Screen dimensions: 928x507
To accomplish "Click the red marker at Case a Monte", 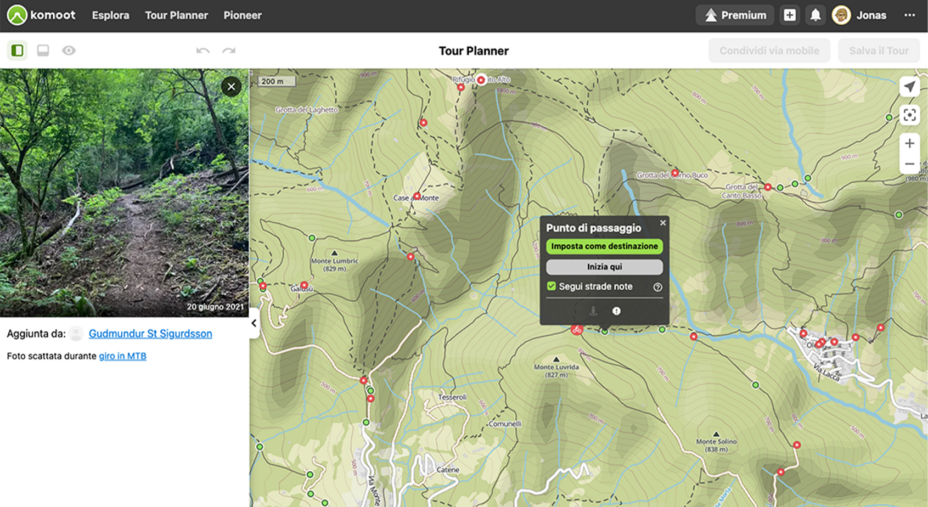I will (x=417, y=196).
